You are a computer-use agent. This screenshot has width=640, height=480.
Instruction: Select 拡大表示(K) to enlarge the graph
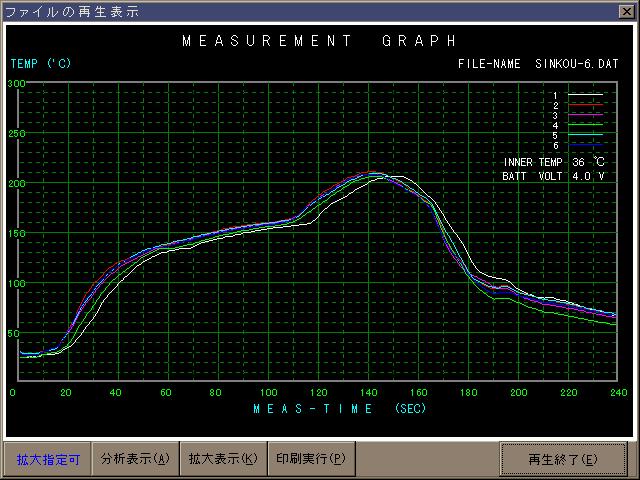point(223,459)
